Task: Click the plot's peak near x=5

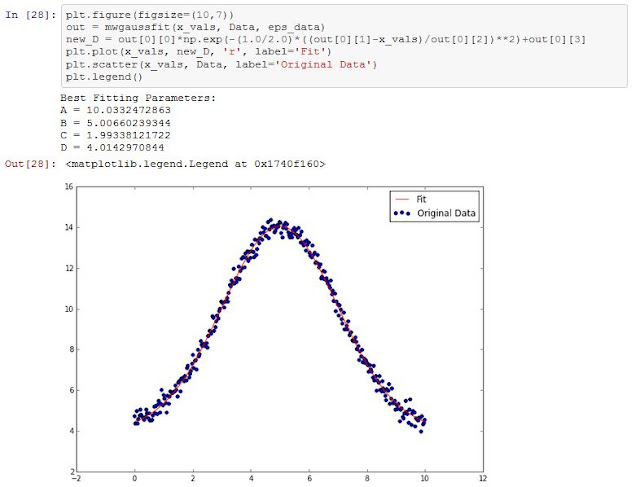Action: tap(280, 225)
